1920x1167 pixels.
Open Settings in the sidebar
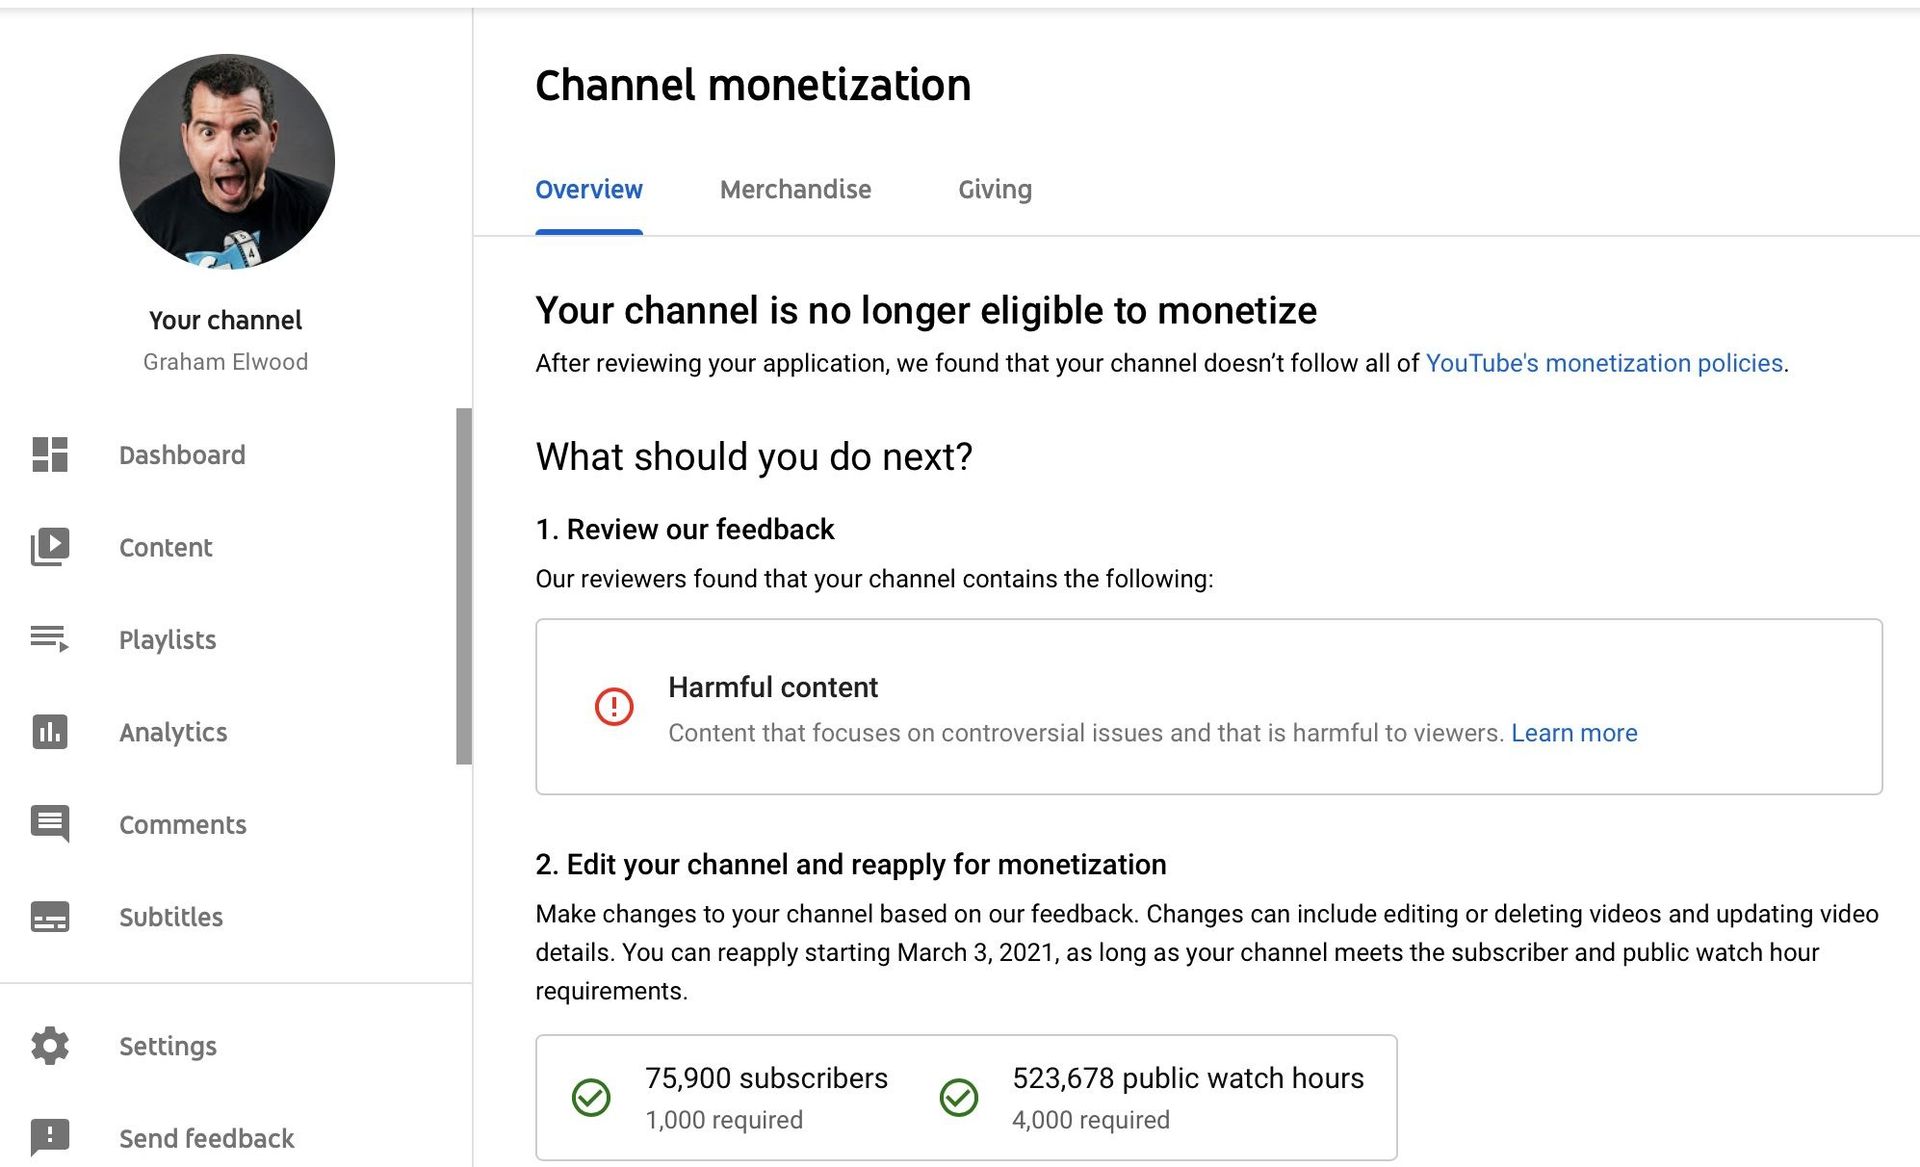click(x=168, y=1047)
